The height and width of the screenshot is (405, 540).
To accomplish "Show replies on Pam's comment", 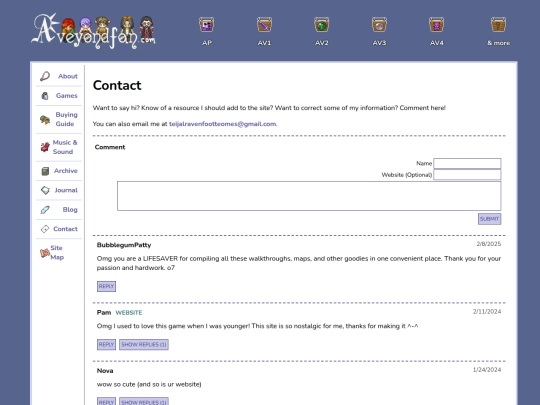I will pos(144,345).
